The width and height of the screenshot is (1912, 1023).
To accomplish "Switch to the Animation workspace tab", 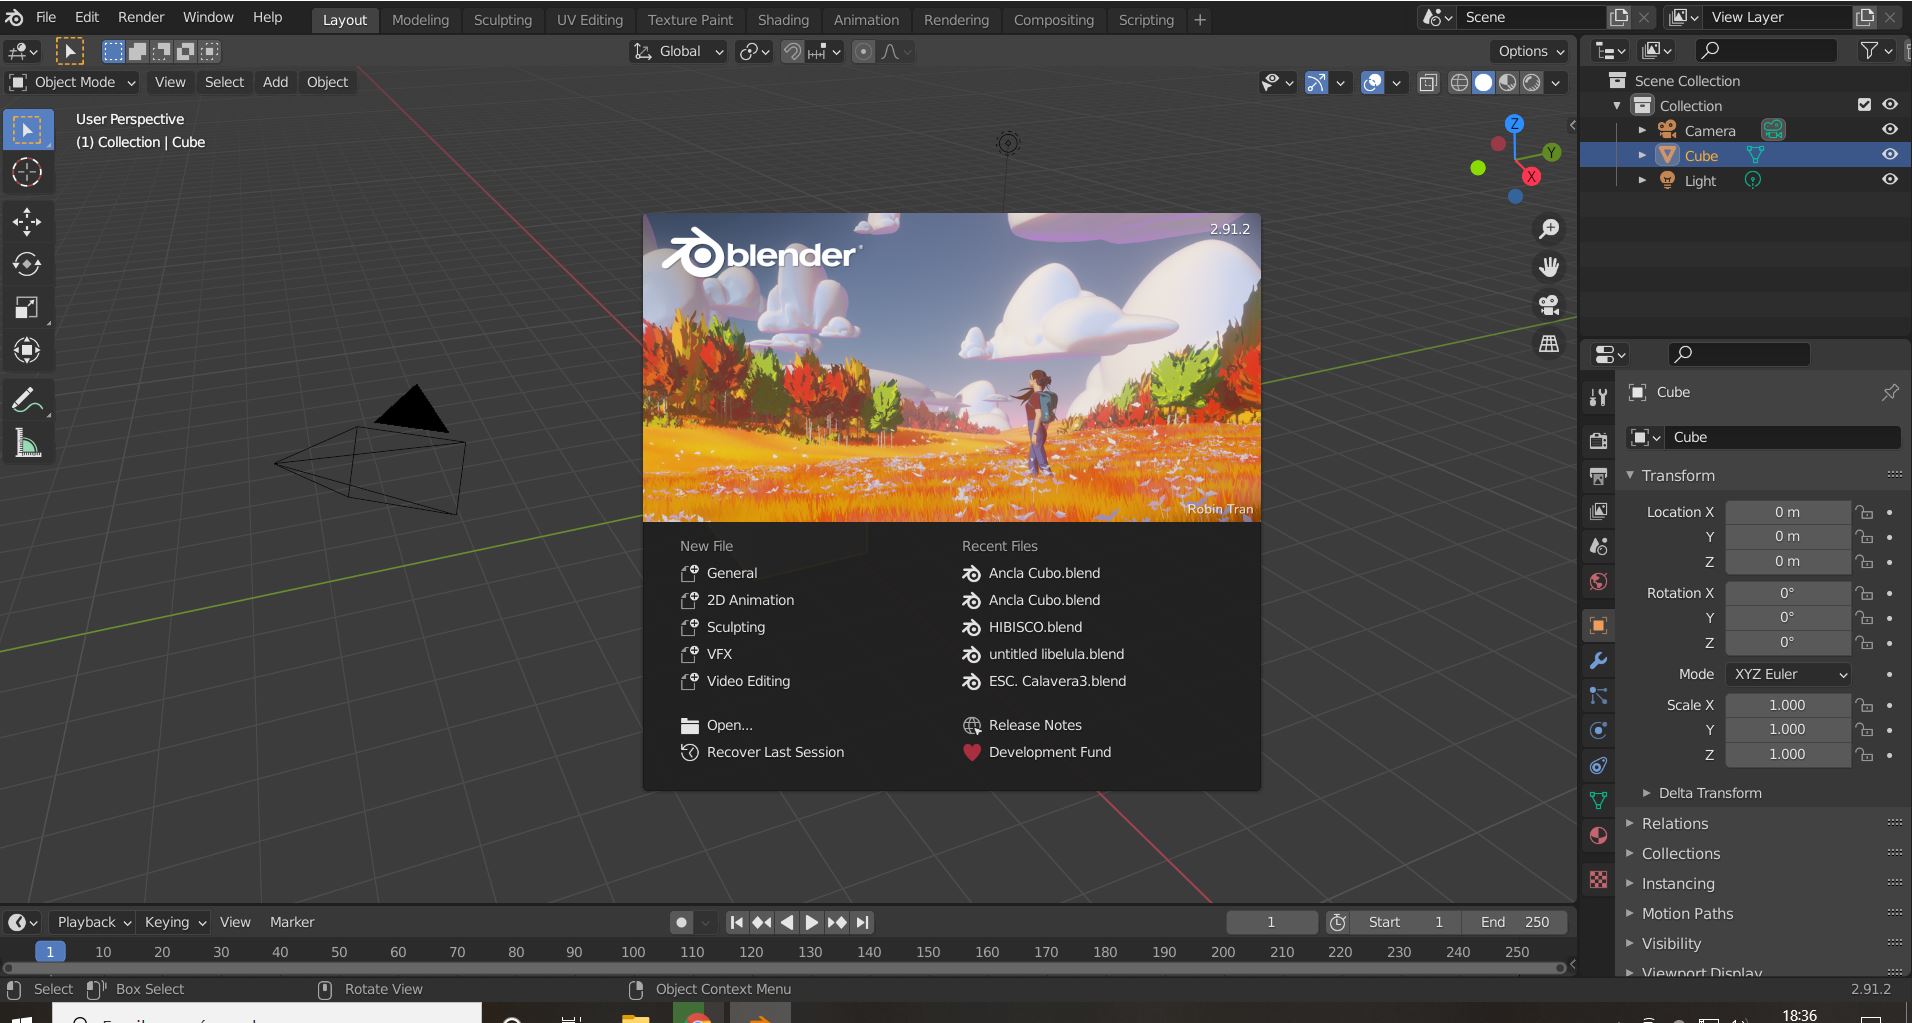I will click(x=866, y=19).
